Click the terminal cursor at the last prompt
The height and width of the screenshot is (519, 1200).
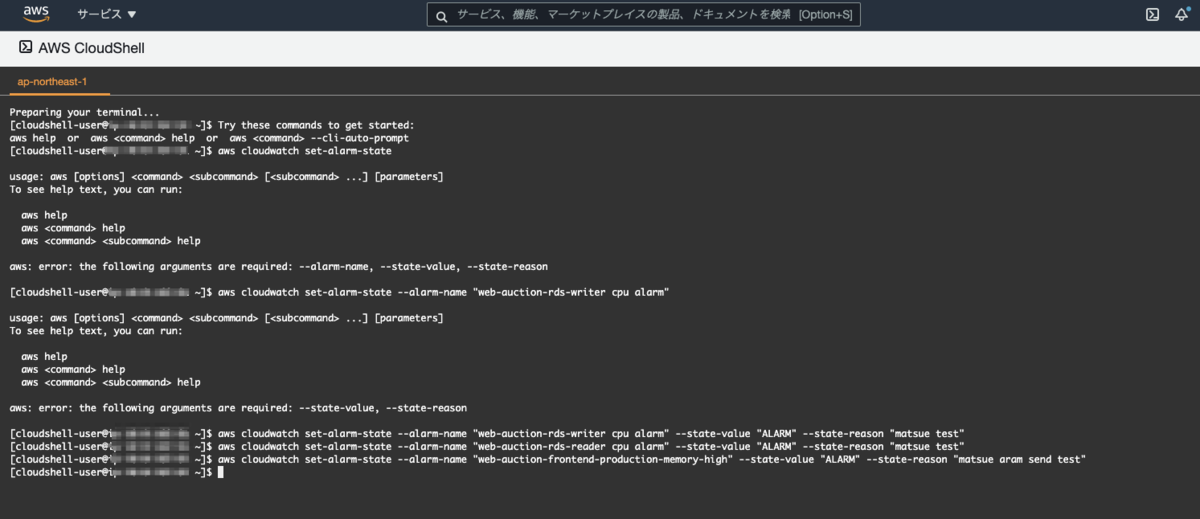220,472
